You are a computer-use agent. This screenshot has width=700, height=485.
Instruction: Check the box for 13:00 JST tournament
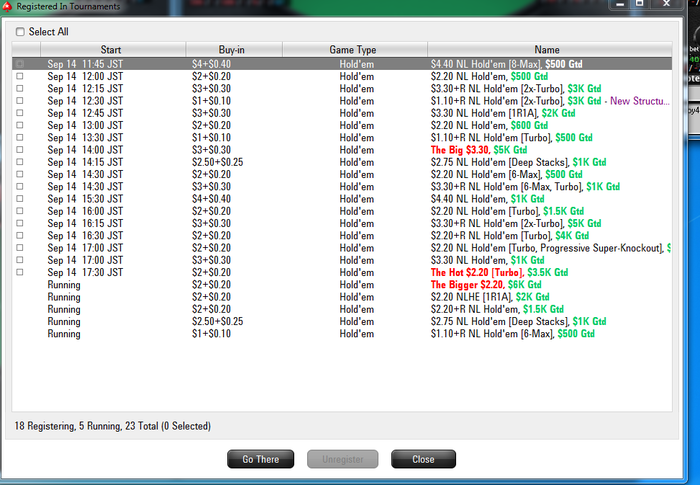20,125
